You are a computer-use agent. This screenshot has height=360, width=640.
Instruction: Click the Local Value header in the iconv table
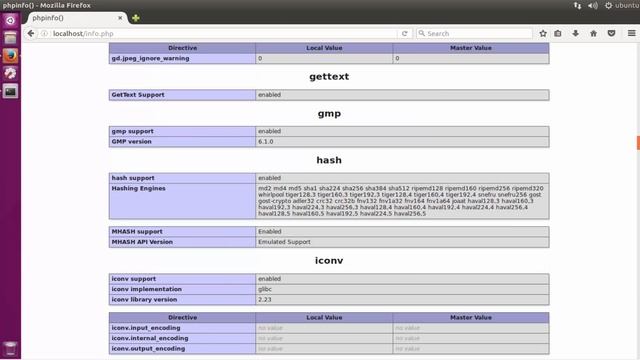click(x=324, y=318)
